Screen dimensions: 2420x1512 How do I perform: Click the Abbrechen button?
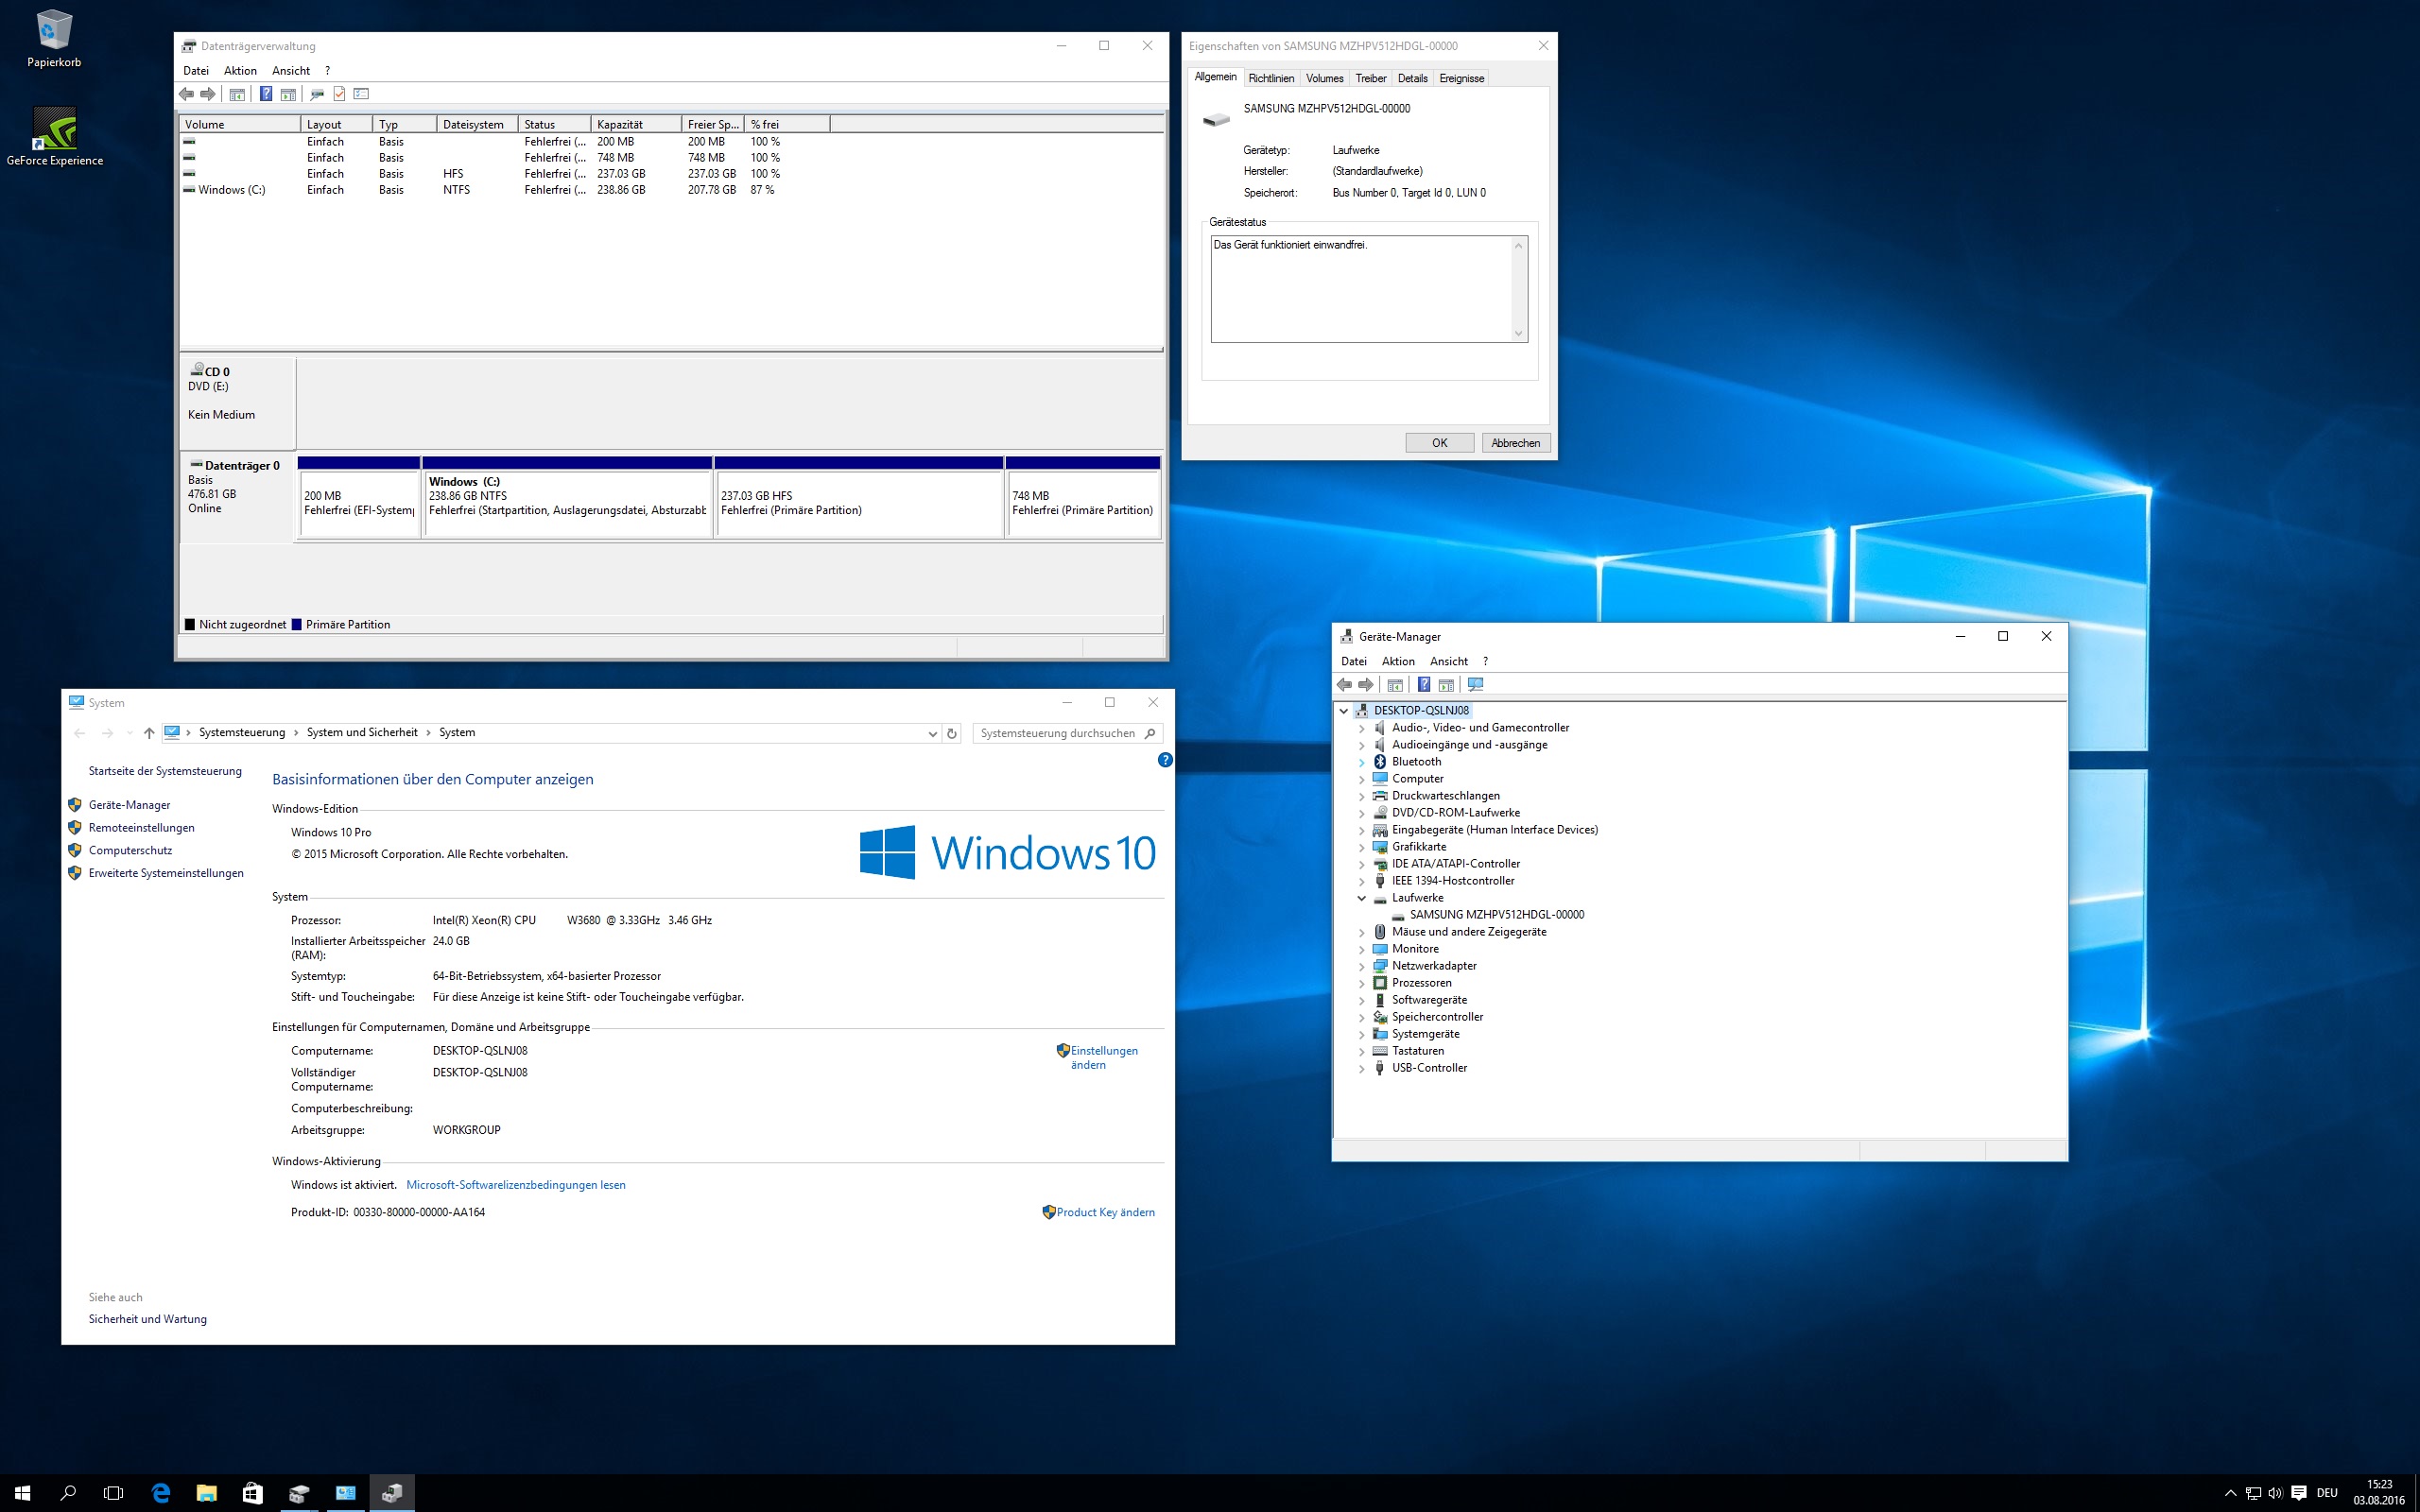click(1515, 443)
